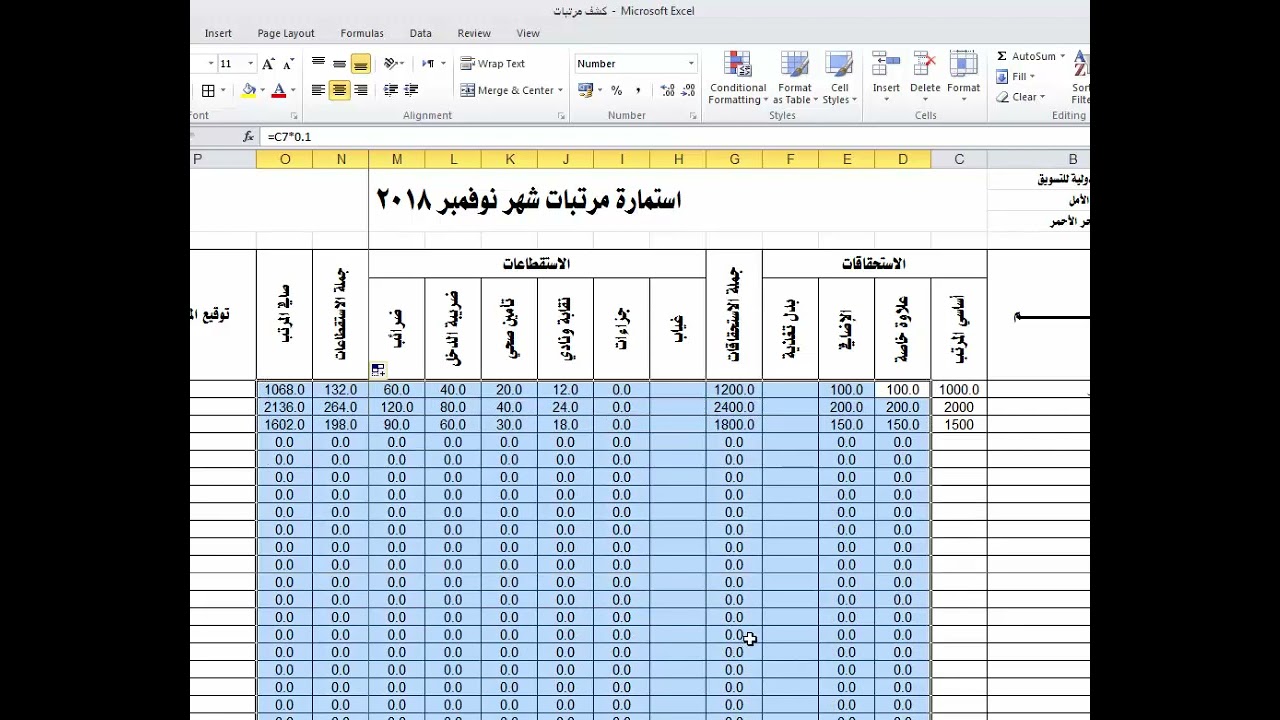1280x720 pixels.
Task: Select the cell containing 1068.0
Action: click(285, 390)
